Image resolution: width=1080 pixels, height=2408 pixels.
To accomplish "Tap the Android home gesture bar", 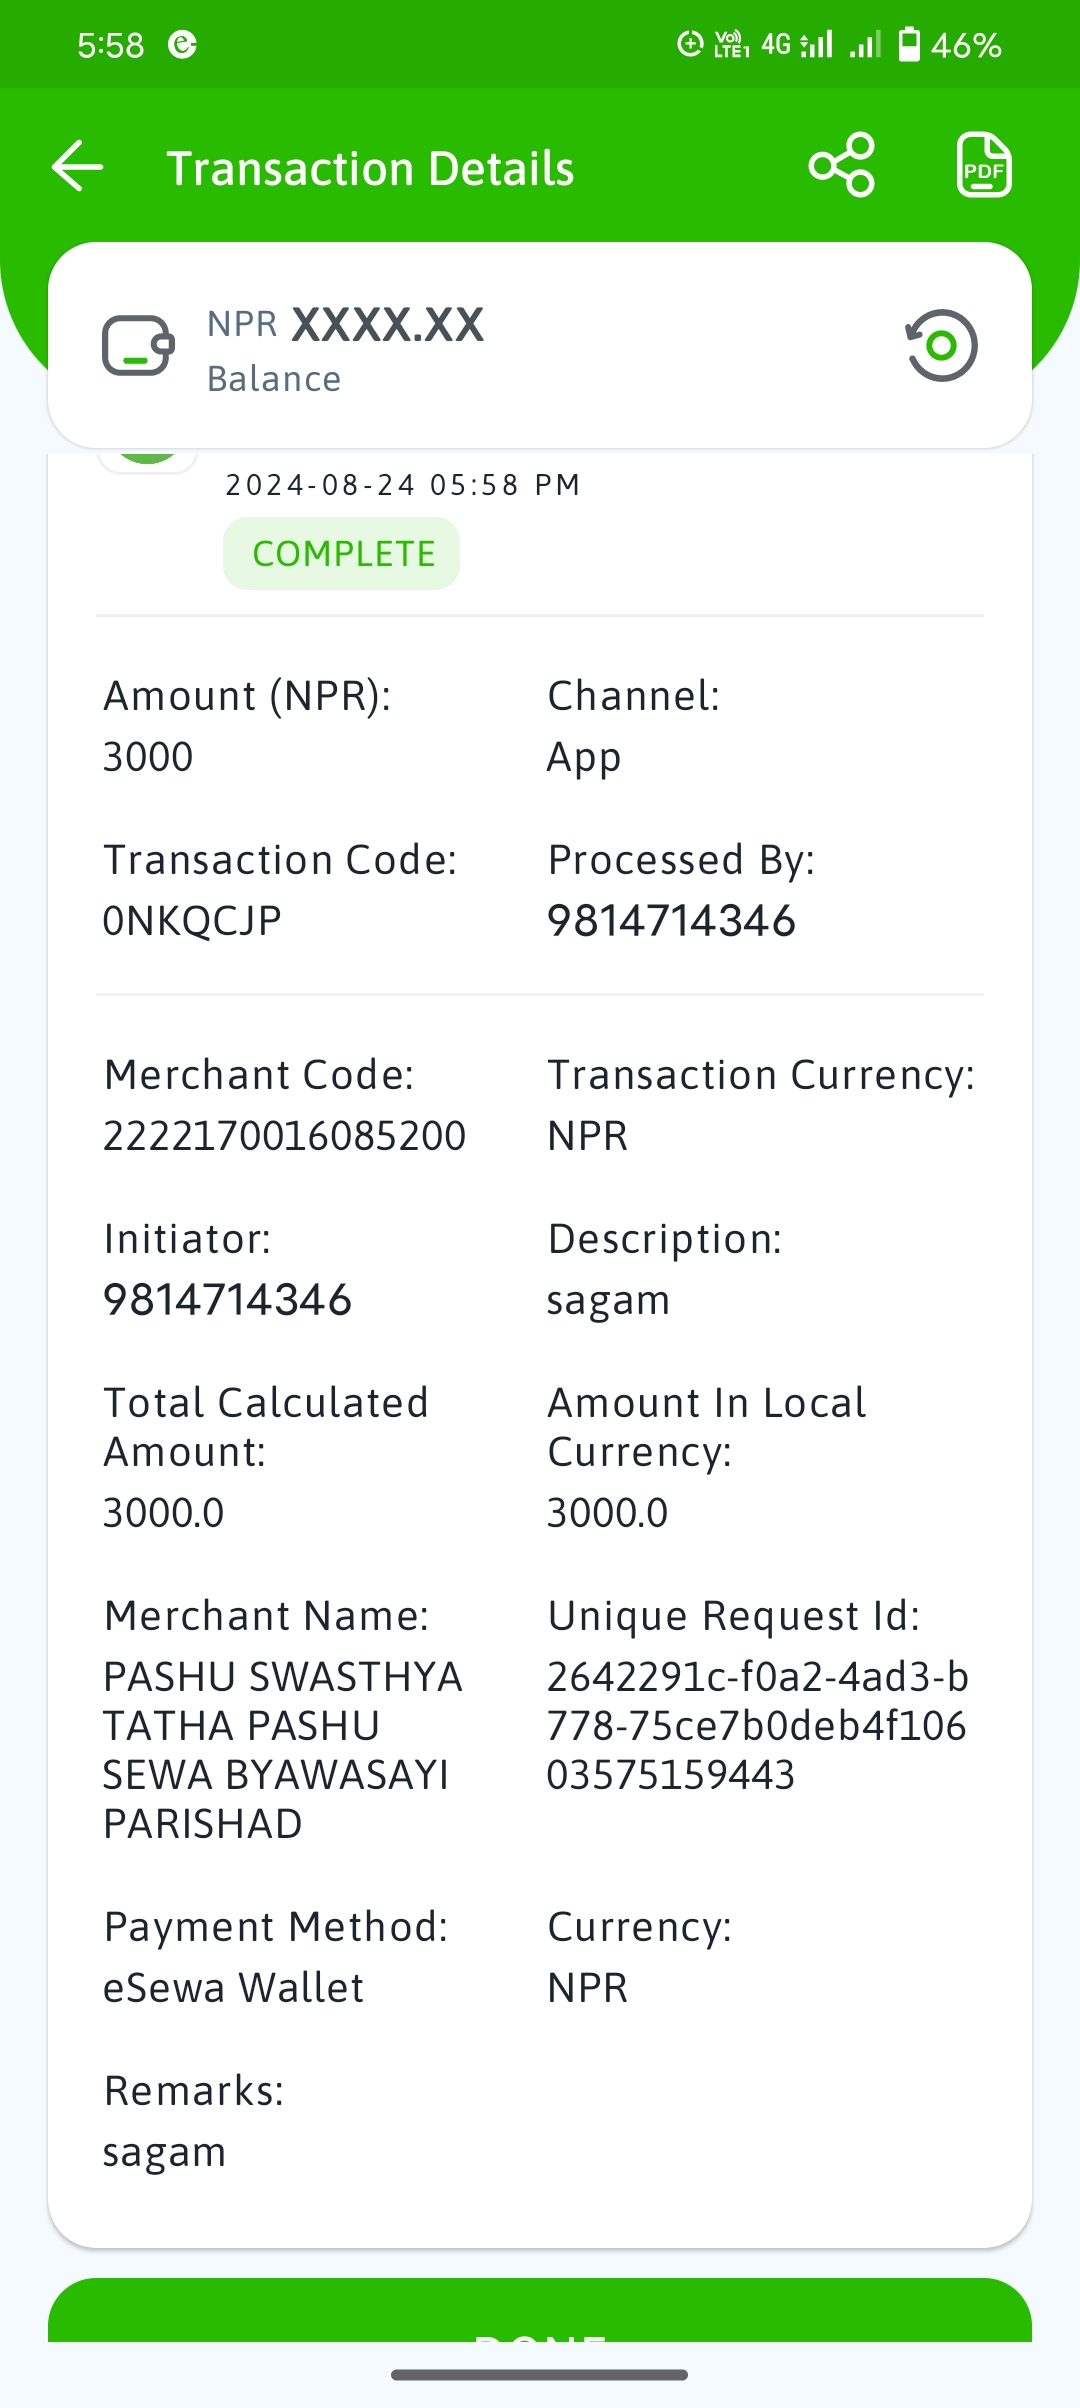I will pos(540,2375).
